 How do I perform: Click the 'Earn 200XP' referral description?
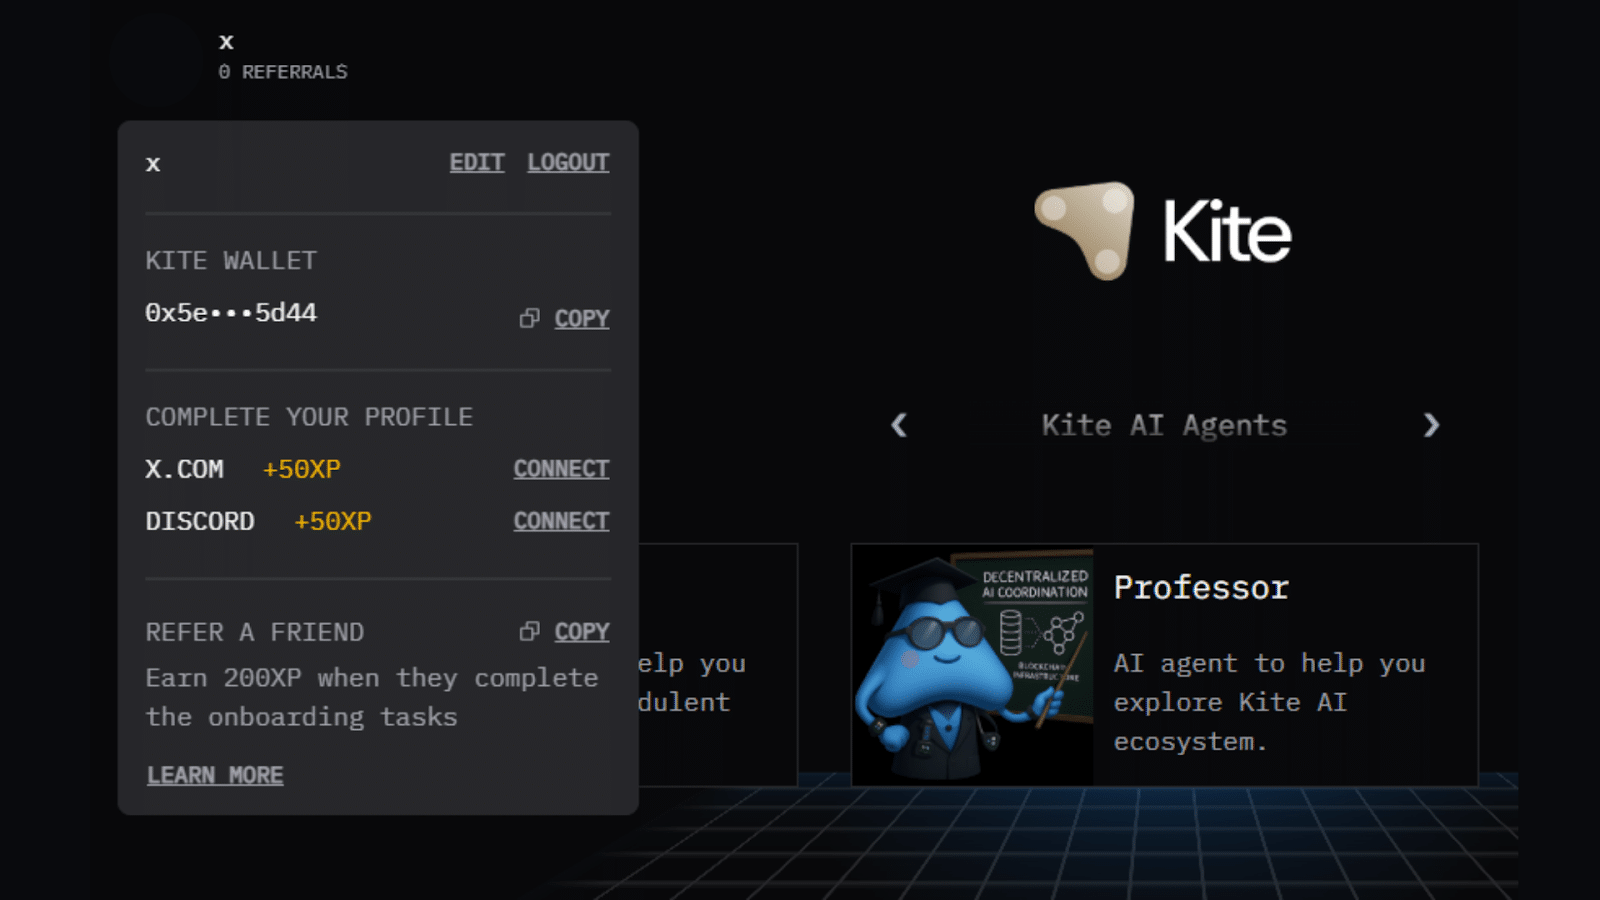click(372, 697)
